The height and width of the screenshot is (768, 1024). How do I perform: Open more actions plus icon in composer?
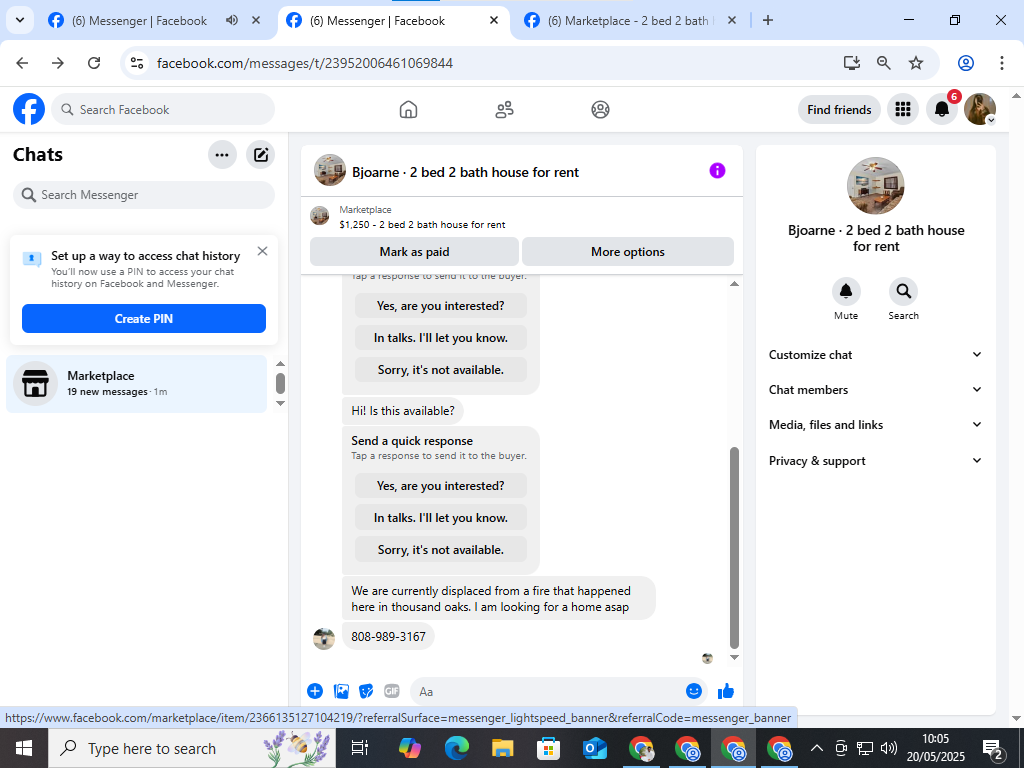pos(315,691)
